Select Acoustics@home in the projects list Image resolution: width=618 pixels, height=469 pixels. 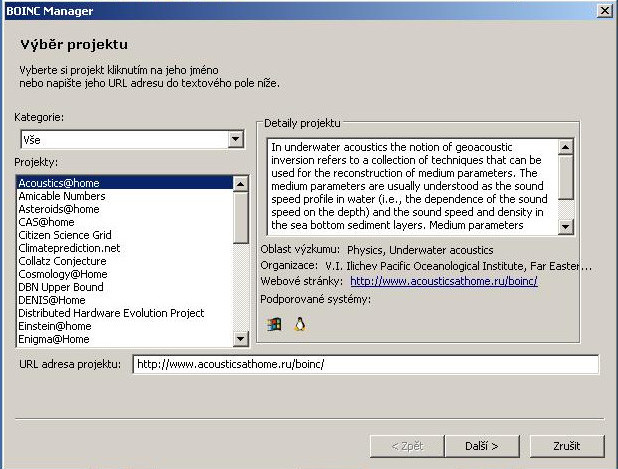125,183
